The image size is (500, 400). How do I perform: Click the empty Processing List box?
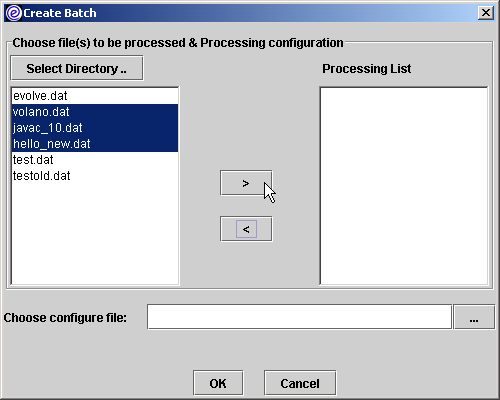[404, 186]
